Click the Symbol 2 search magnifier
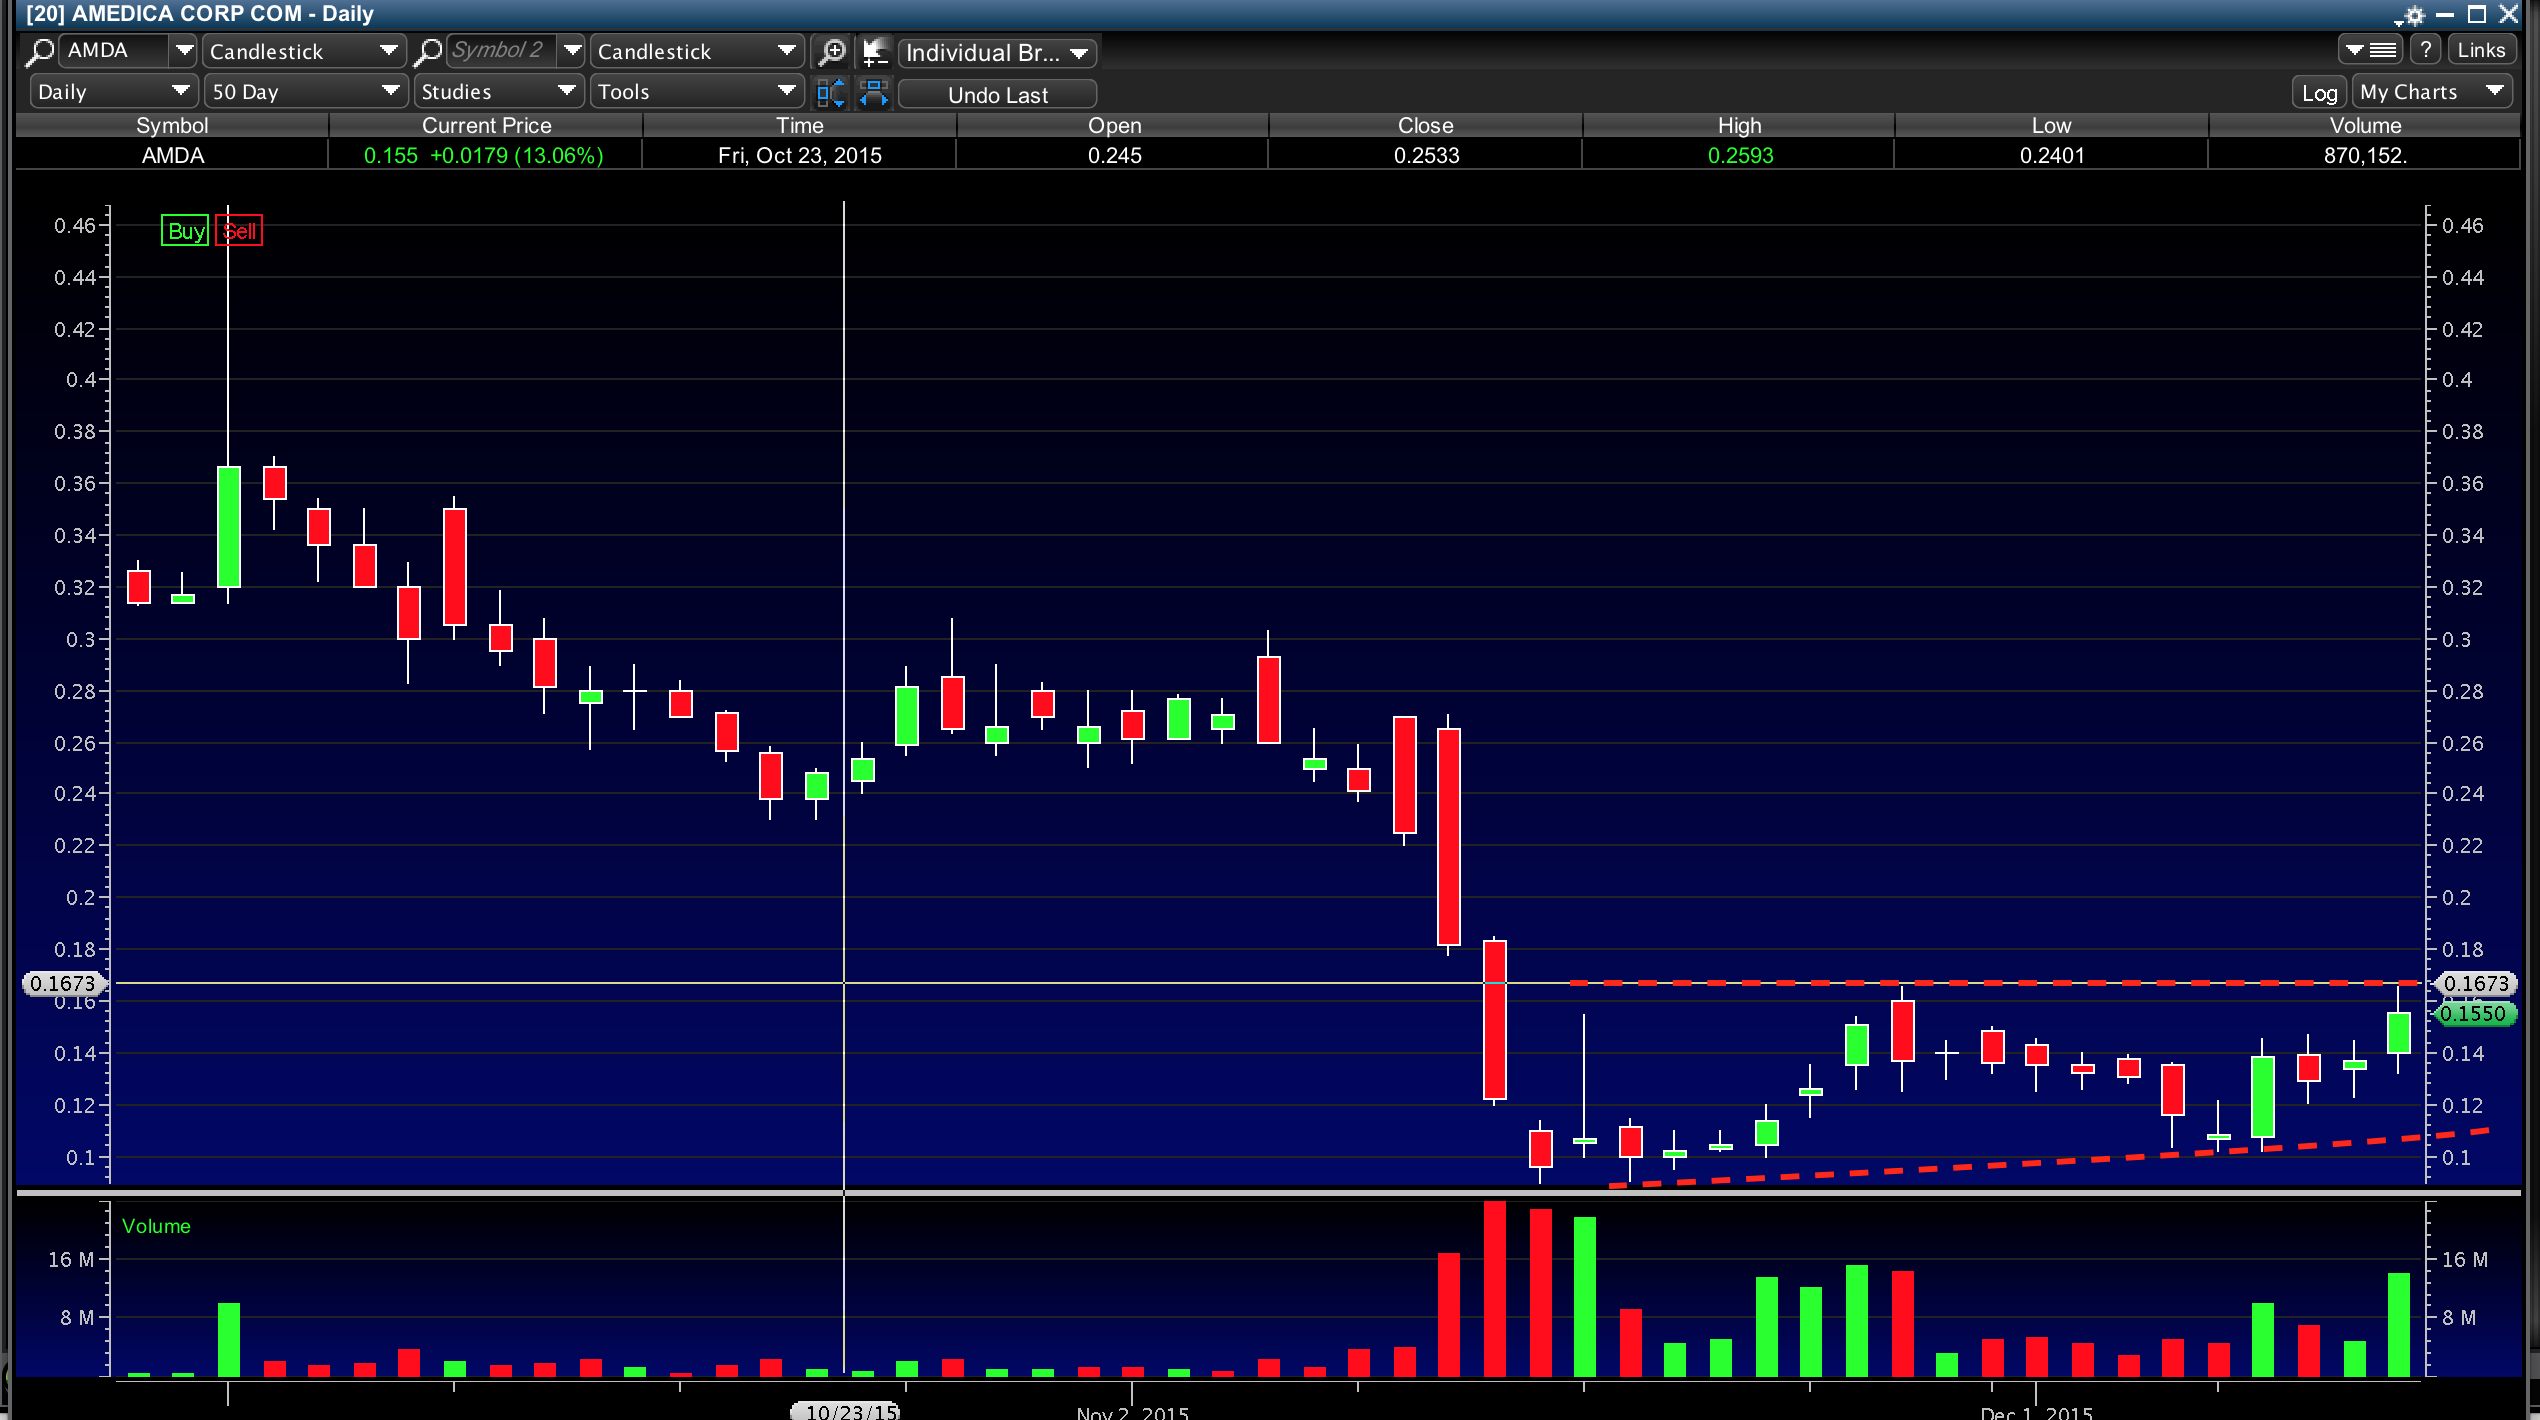Viewport: 2540px width, 1420px height. 428,51
